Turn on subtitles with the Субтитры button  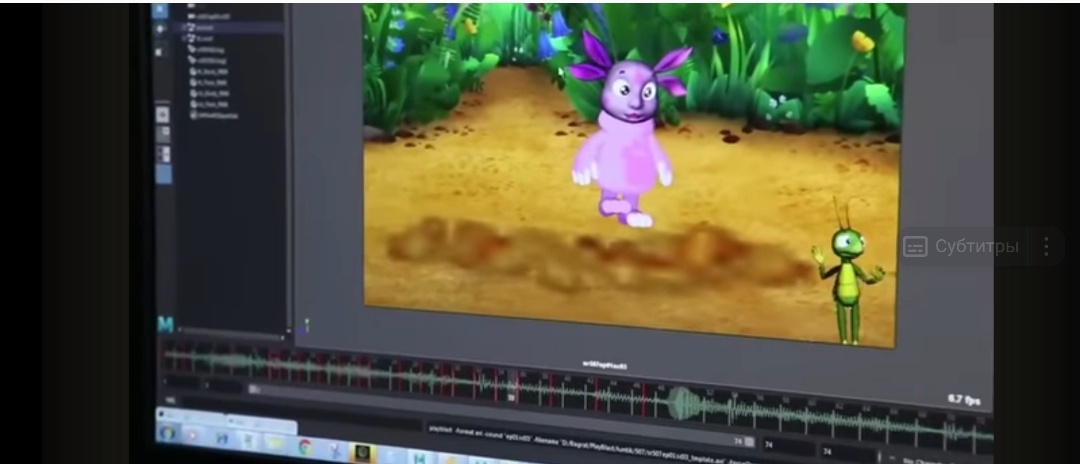click(x=961, y=246)
